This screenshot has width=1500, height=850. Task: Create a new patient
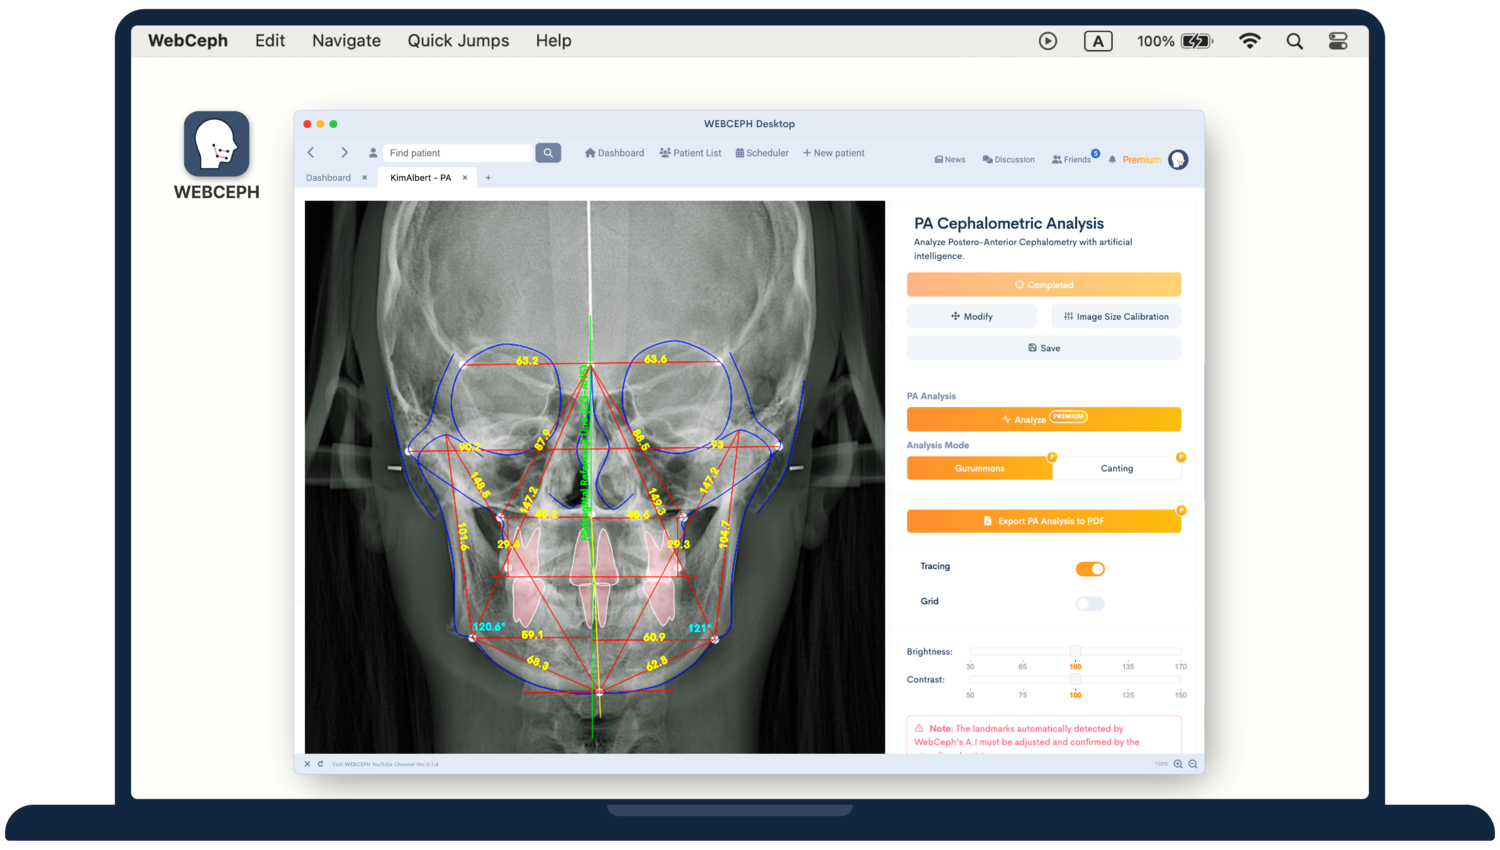pyautogui.click(x=833, y=152)
